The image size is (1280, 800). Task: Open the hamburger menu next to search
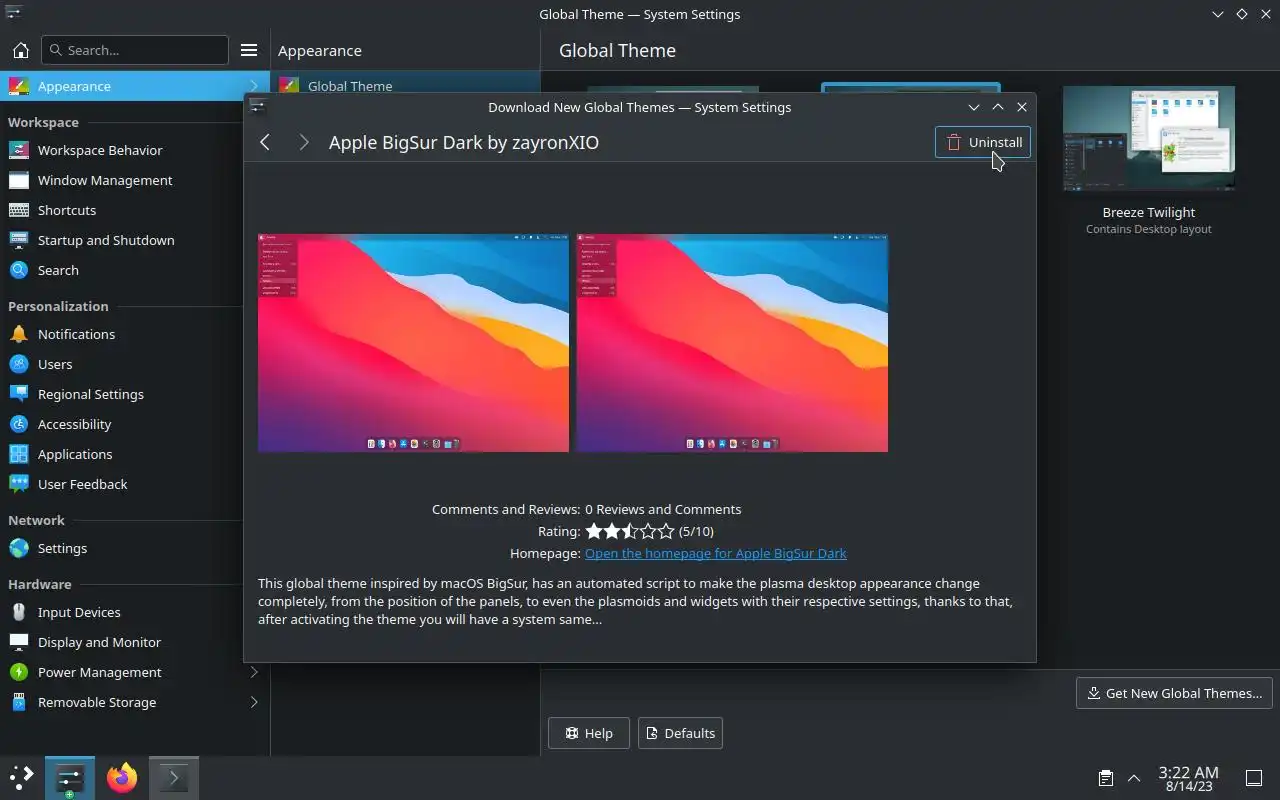click(x=249, y=50)
